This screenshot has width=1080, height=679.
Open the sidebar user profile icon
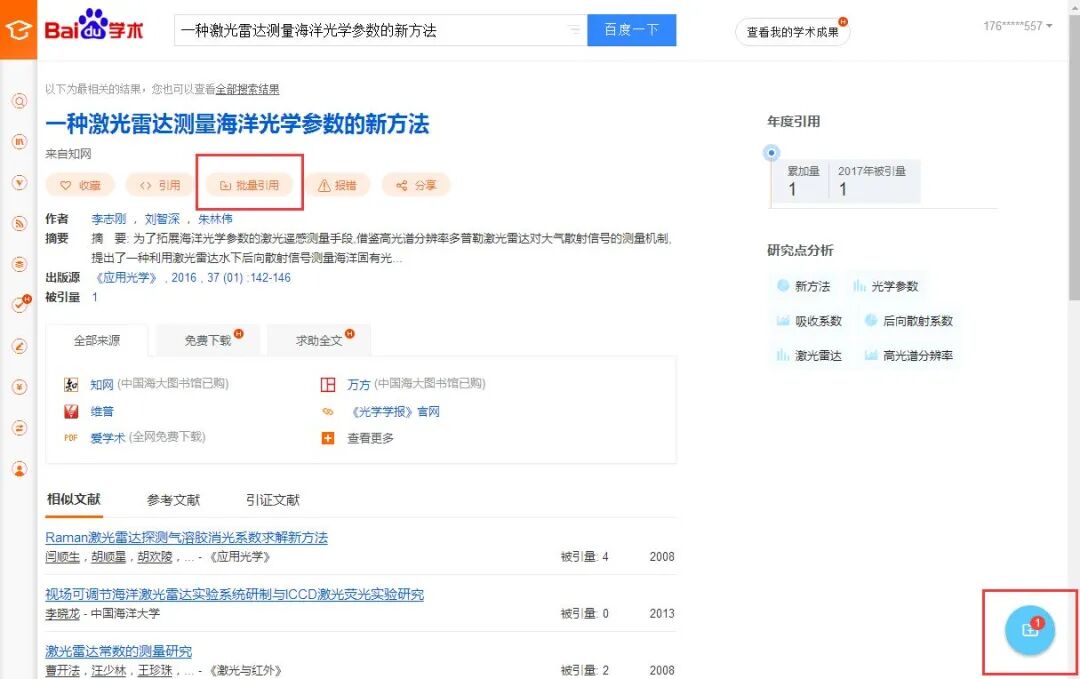(19, 469)
